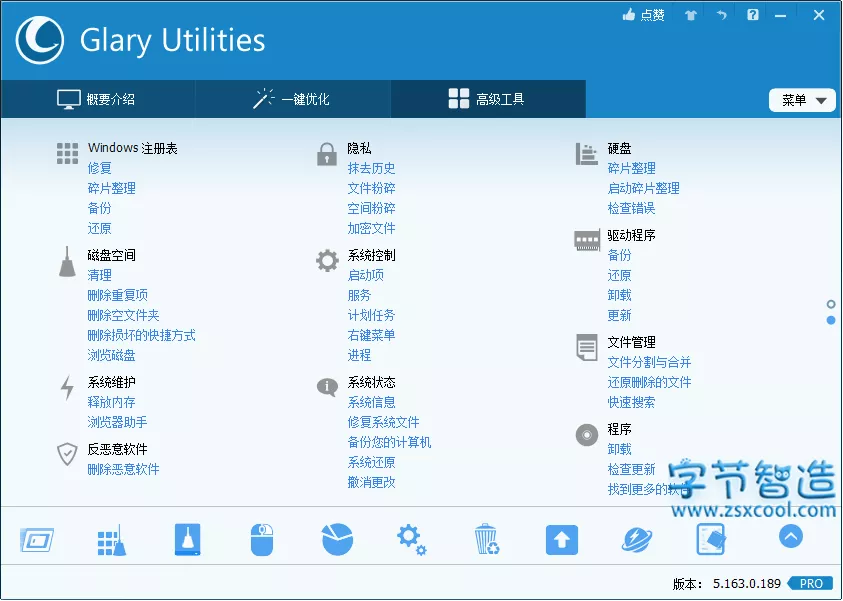Image resolution: width=843 pixels, height=601 pixels.
Task: Click the 系统维护 lightning icon
Action: pos(67,388)
